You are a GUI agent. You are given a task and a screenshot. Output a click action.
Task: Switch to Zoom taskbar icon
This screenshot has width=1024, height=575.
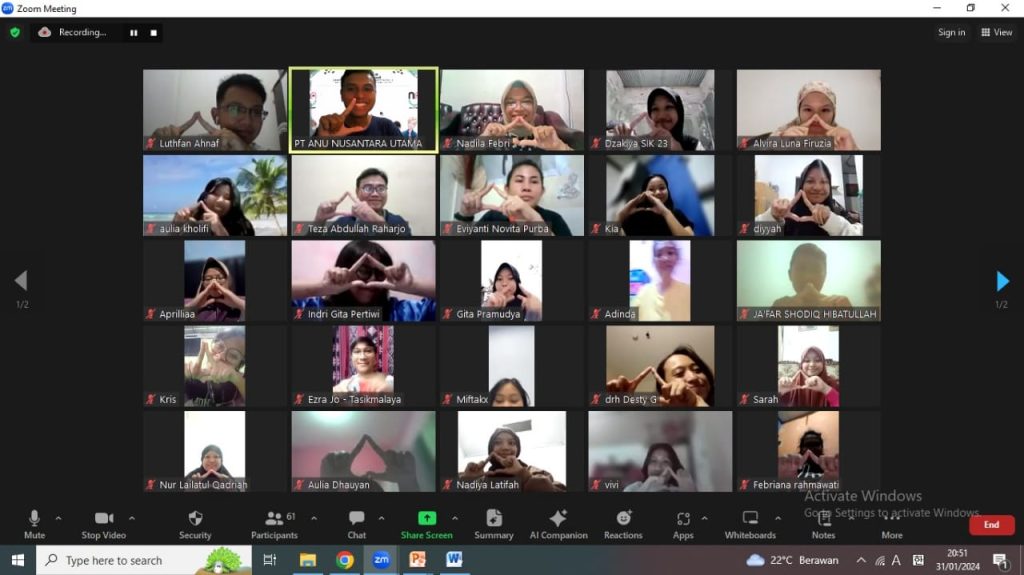[381, 560]
